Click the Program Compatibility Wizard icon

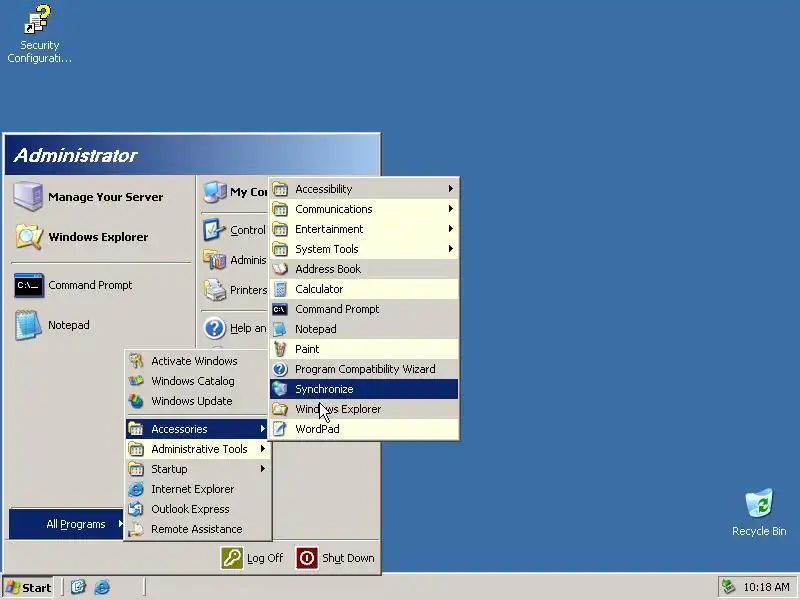pyautogui.click(x=280, y=369)
